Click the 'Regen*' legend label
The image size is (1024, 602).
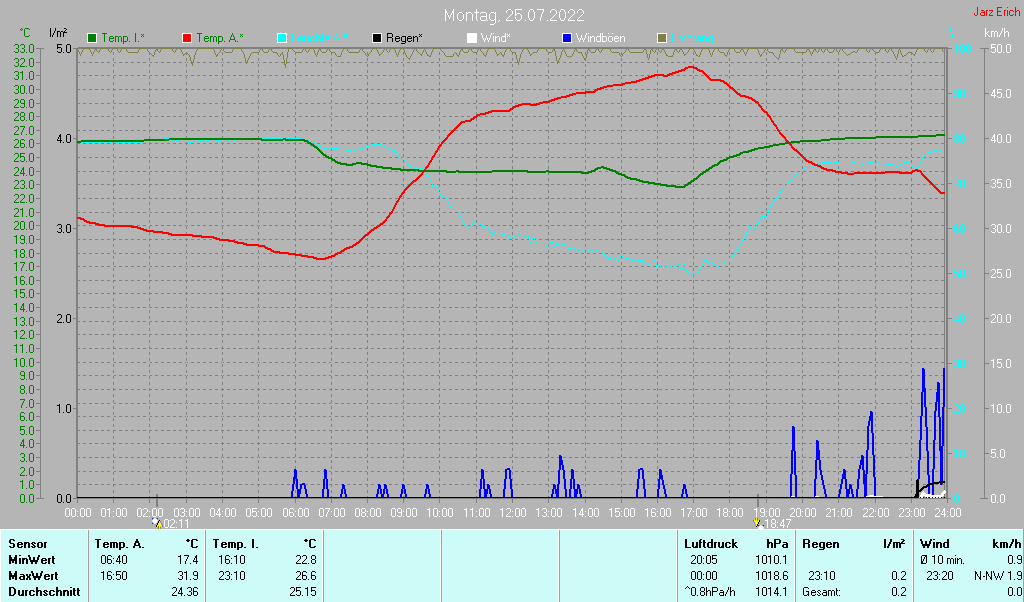tap(404, 39)
